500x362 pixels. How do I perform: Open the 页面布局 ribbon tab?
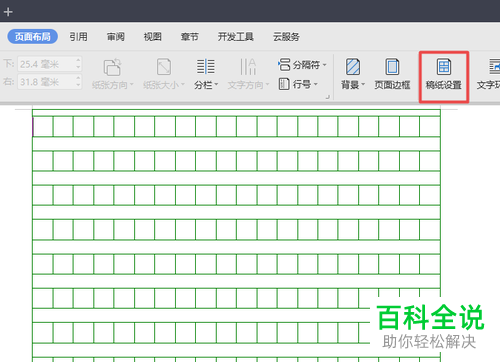[32, 37]
